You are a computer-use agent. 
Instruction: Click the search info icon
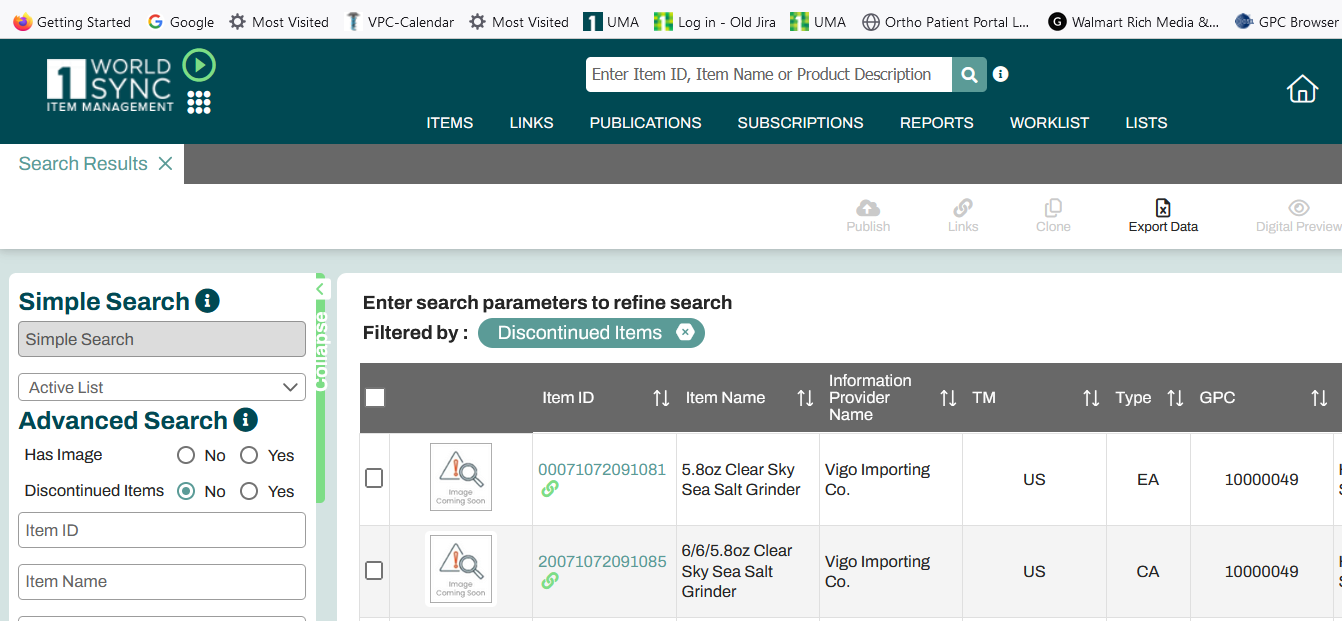(1001, 74)
